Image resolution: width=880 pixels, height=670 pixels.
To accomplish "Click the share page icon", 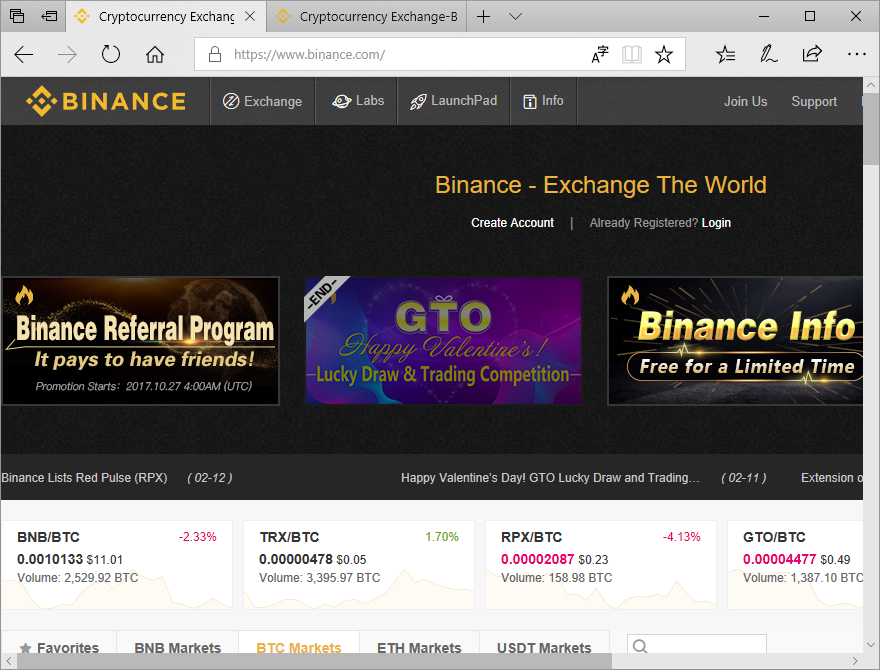I will [812, 54].
